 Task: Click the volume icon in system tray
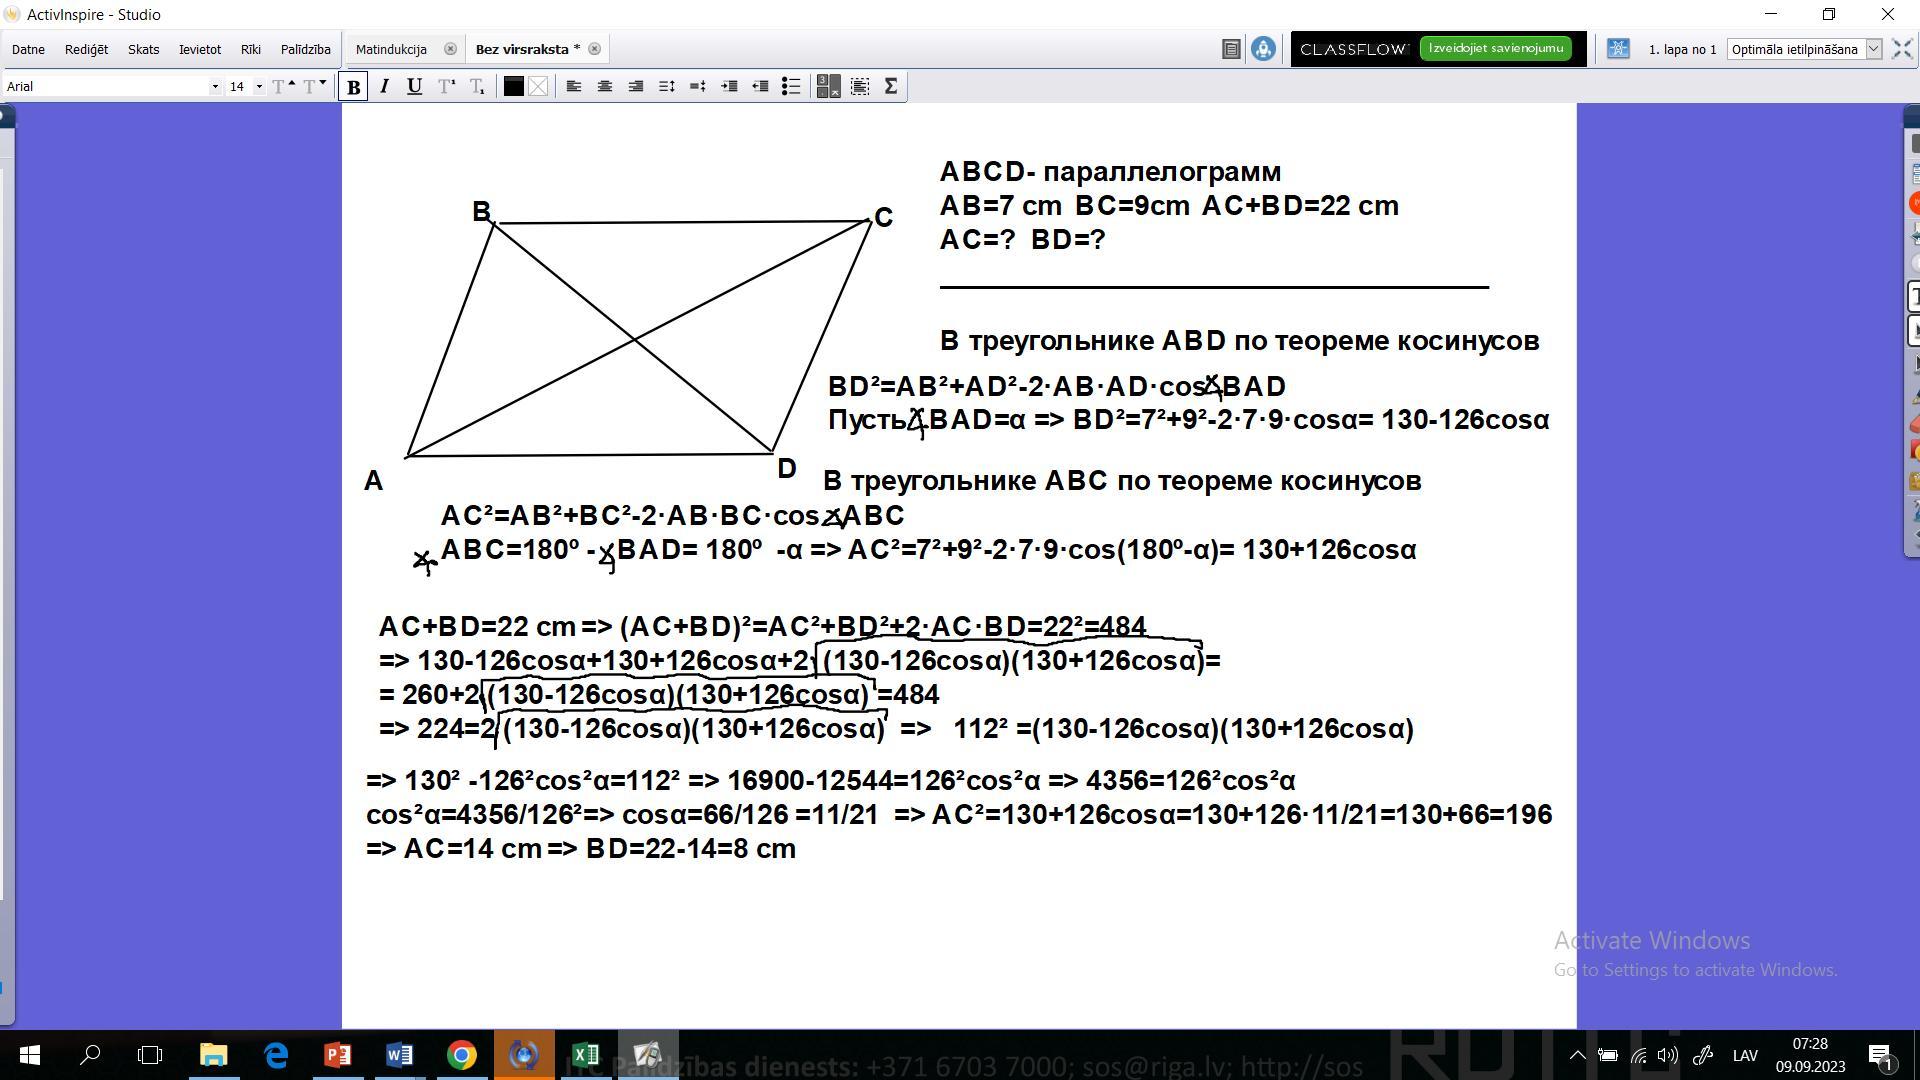pos(1667,1055)
